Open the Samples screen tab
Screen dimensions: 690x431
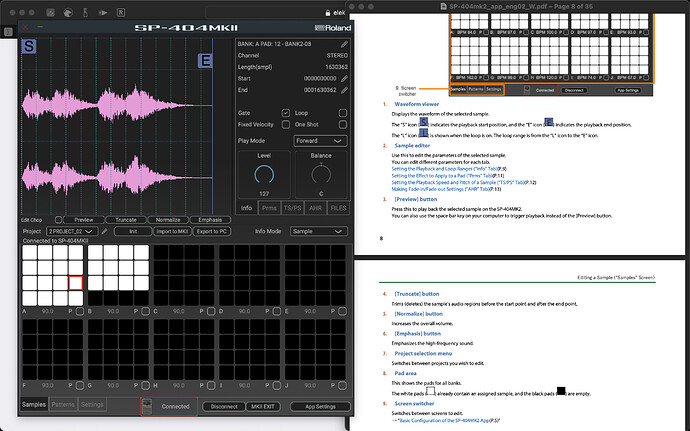(x=34, y=404)
